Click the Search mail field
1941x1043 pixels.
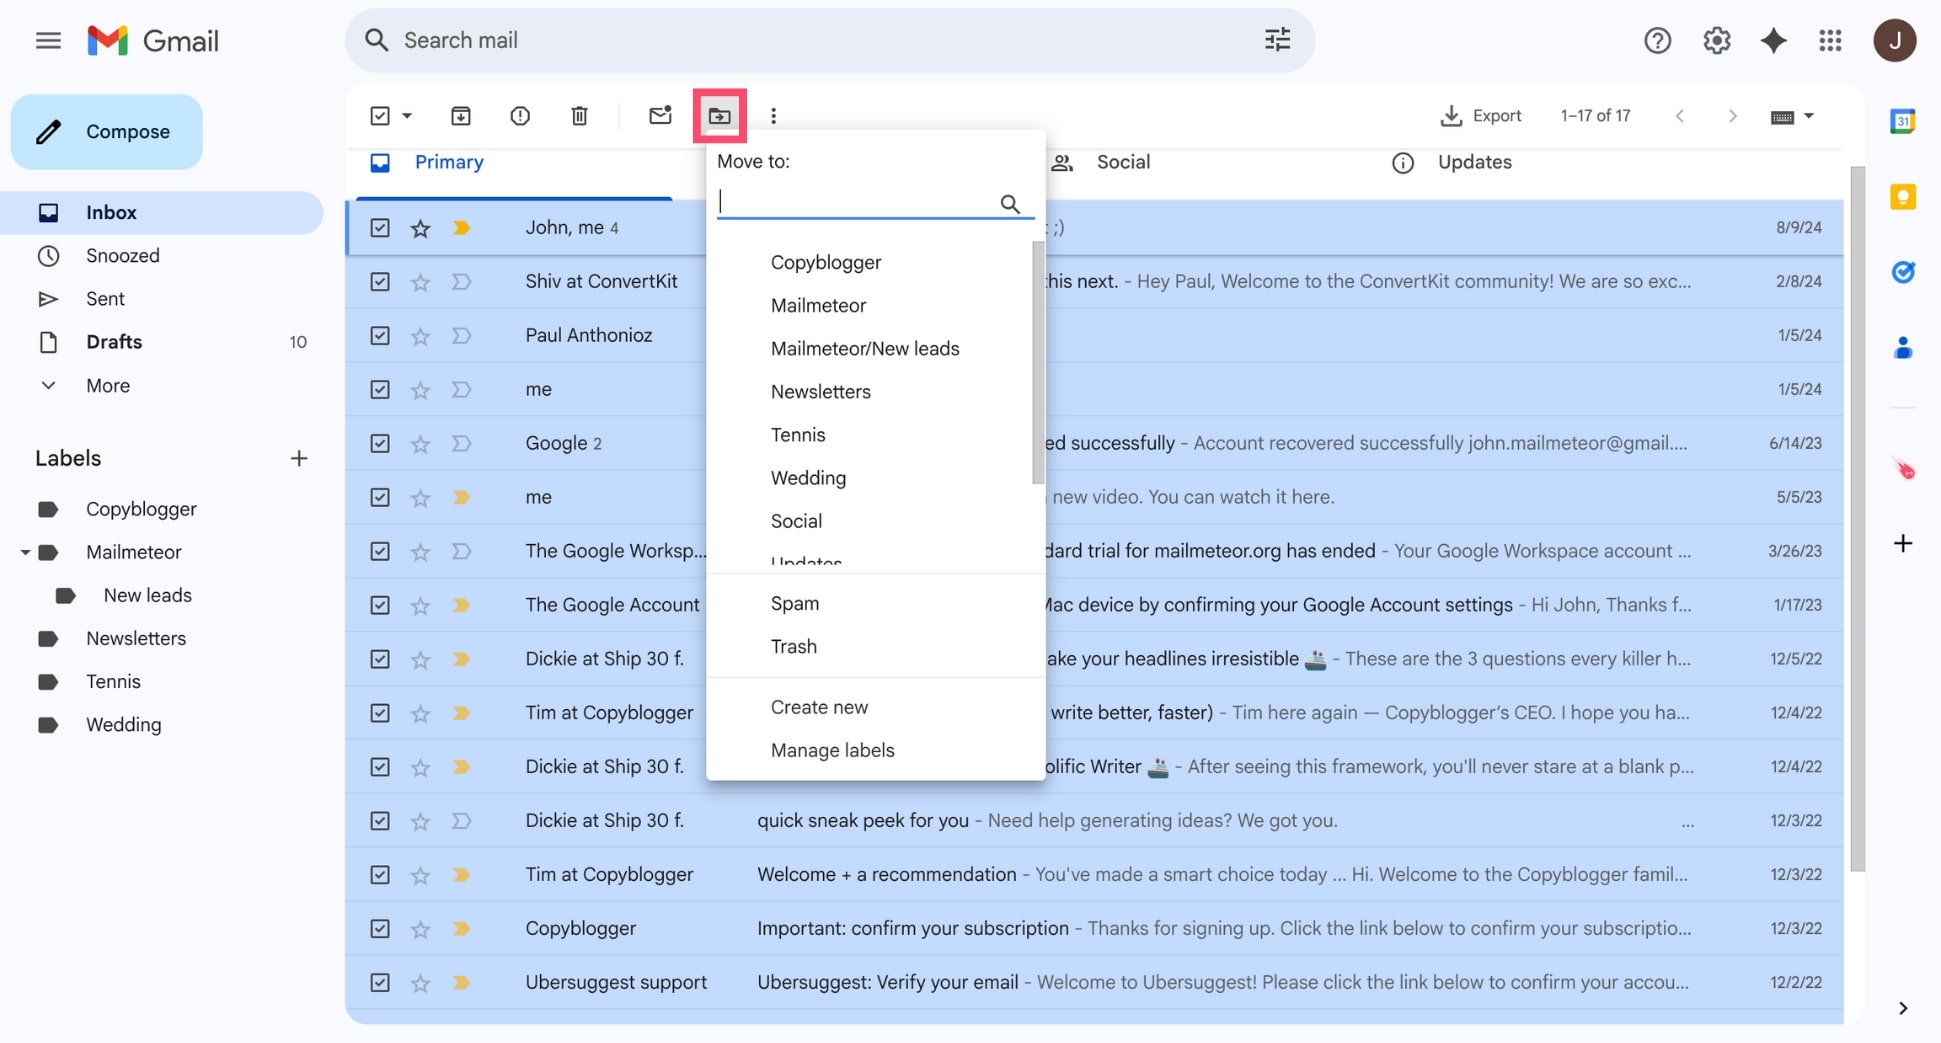[x=830, y=40]
